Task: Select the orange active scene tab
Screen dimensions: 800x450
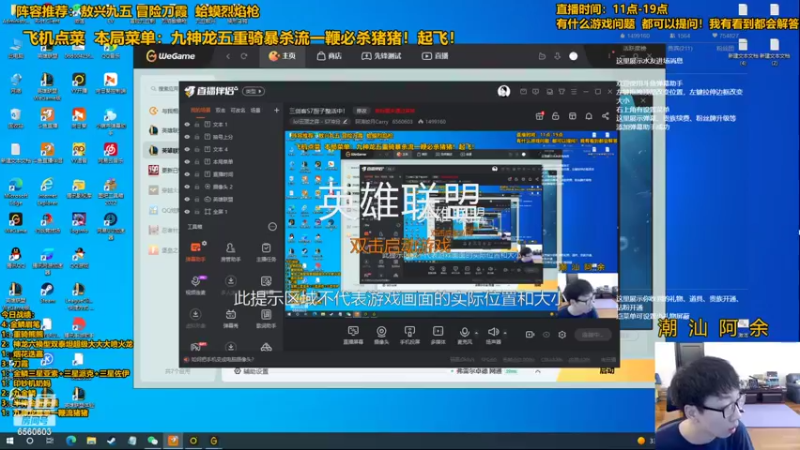Action: click(x=201, y=110)
